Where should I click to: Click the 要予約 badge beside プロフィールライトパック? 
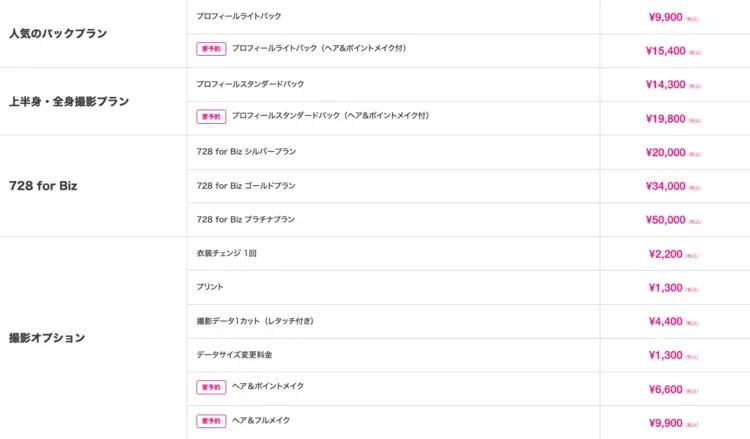(211, 48)
